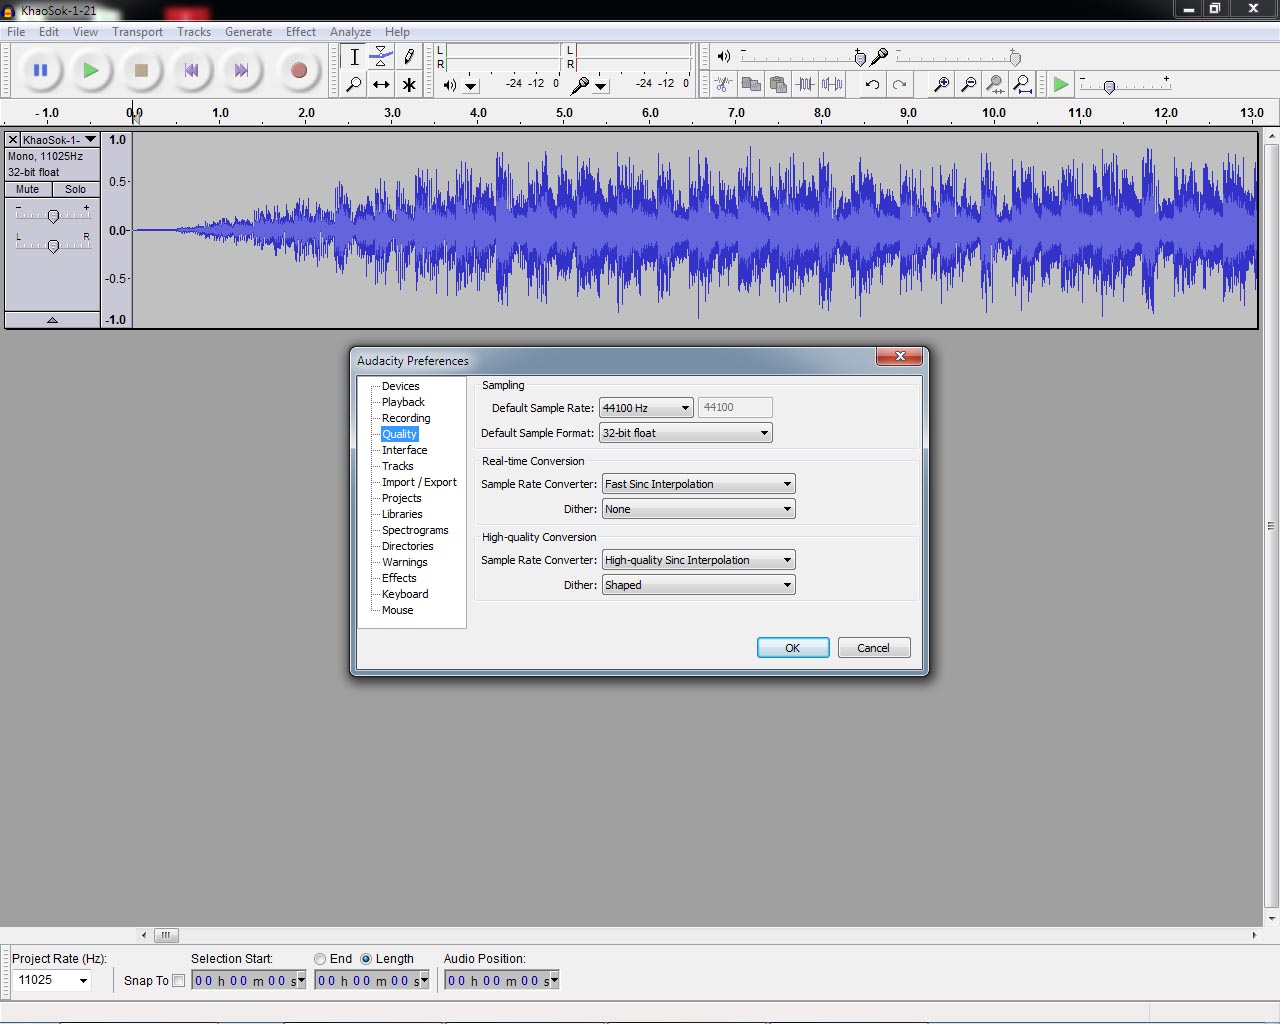The height and width of the screenshot is (1024, 1280).
Task: Select the Zoom magnifier tool
Action: click(354, 85)
